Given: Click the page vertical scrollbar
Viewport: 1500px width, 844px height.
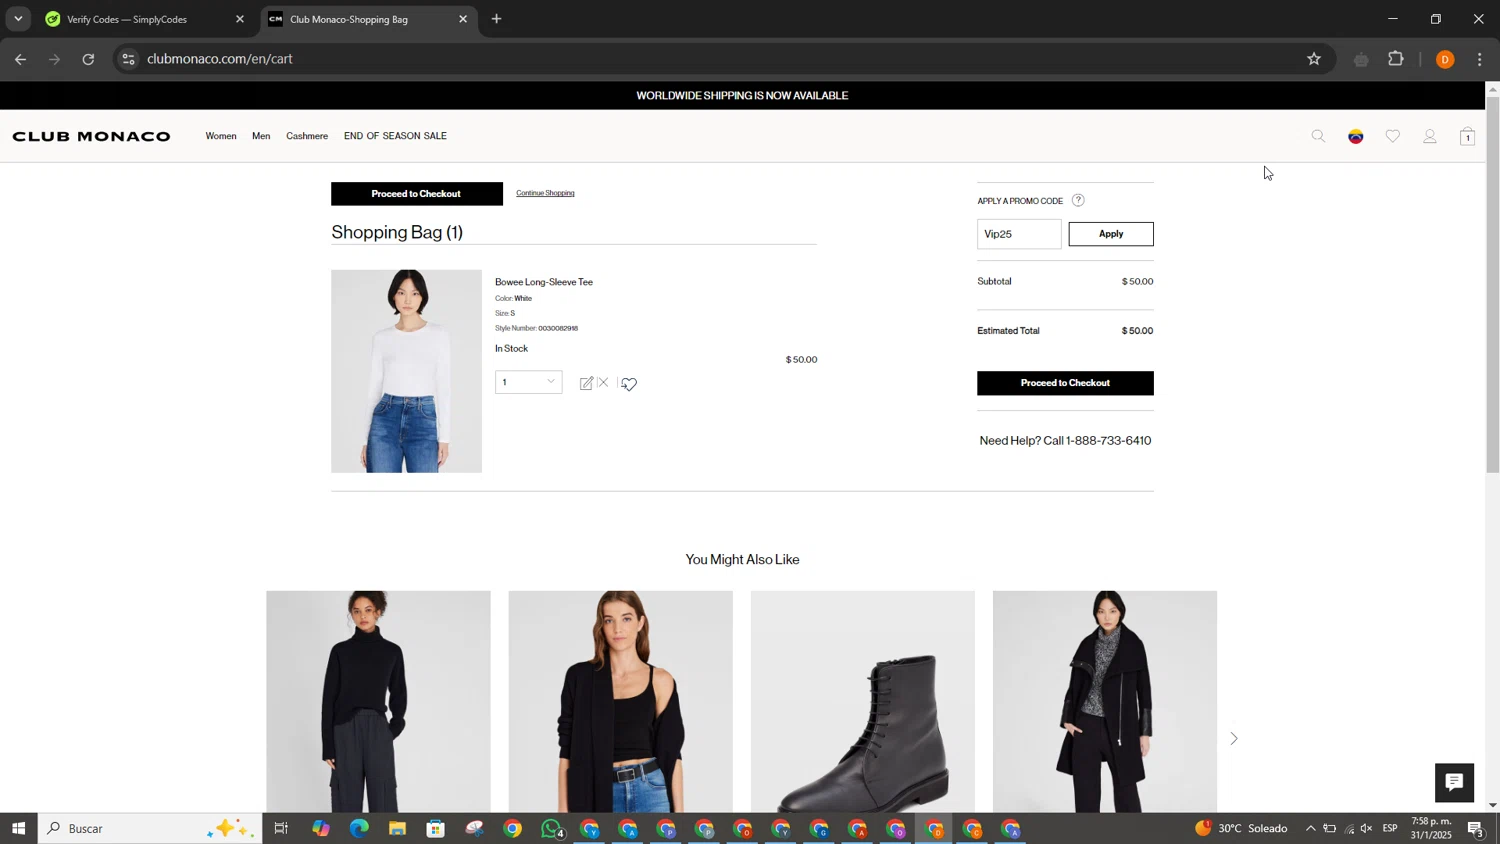Looking at the screenshot, I should point(1492,285).
